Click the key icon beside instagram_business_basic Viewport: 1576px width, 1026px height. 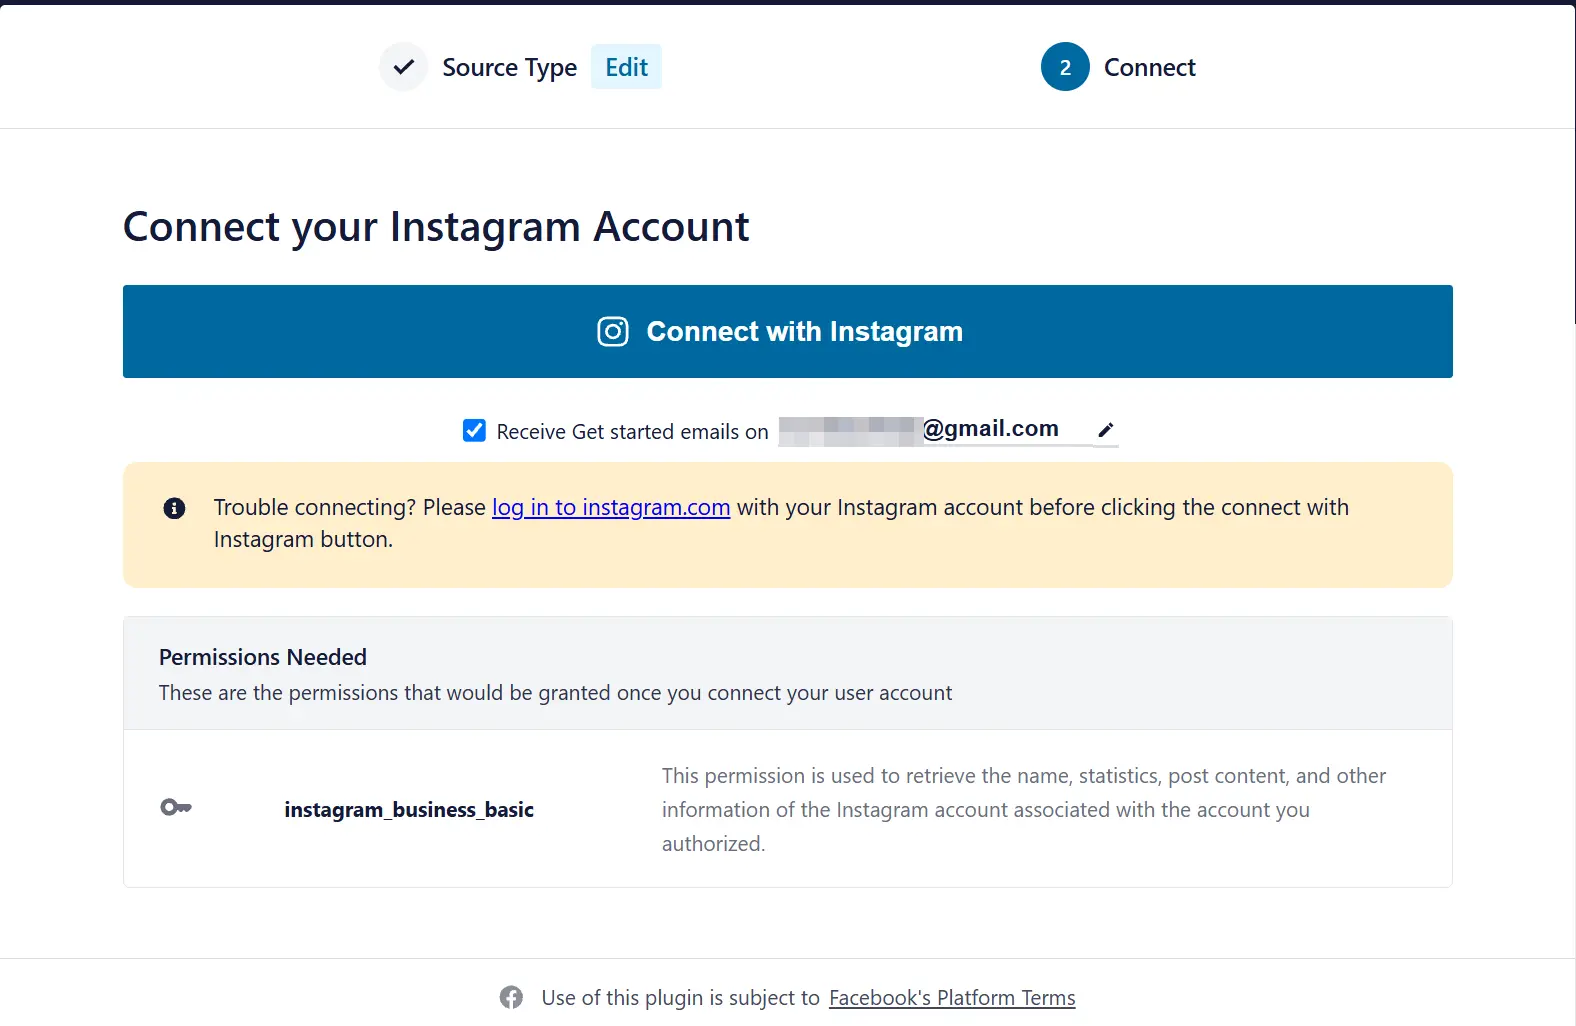point(176,807)
